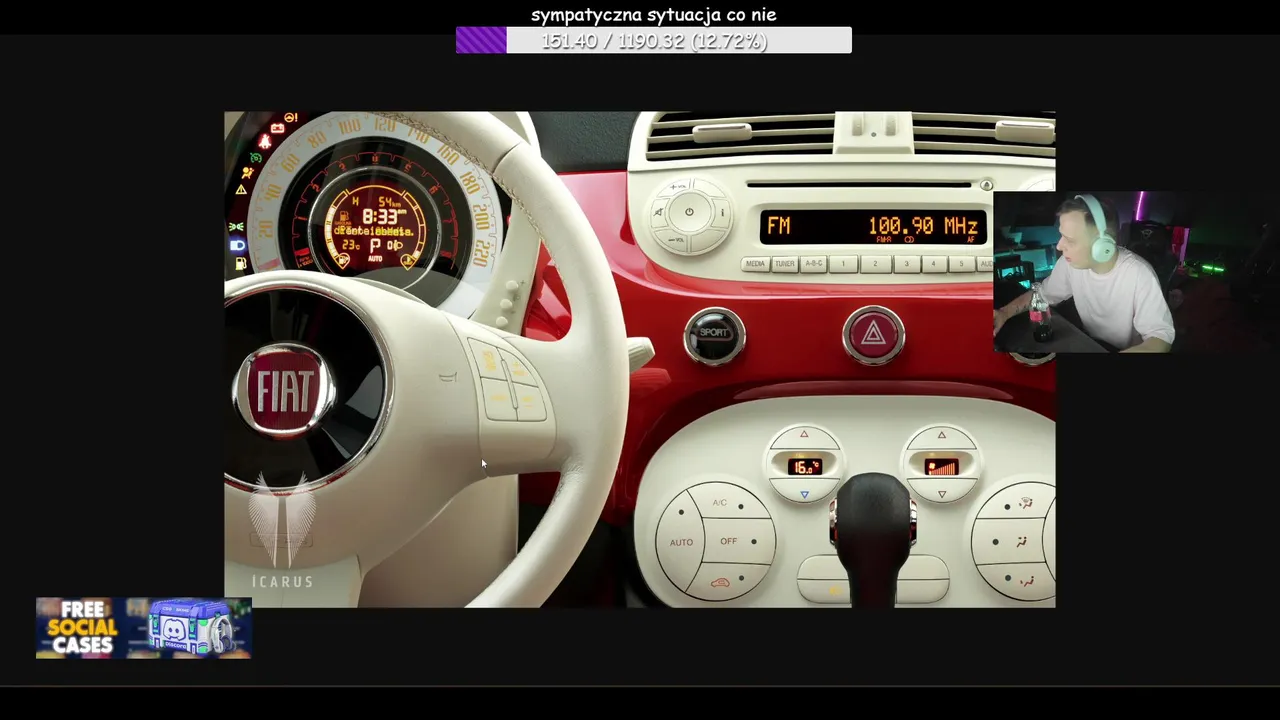Viewport: 1280px width, 720px height.
Task: Select radio preset 5
Action: [961, 264]
